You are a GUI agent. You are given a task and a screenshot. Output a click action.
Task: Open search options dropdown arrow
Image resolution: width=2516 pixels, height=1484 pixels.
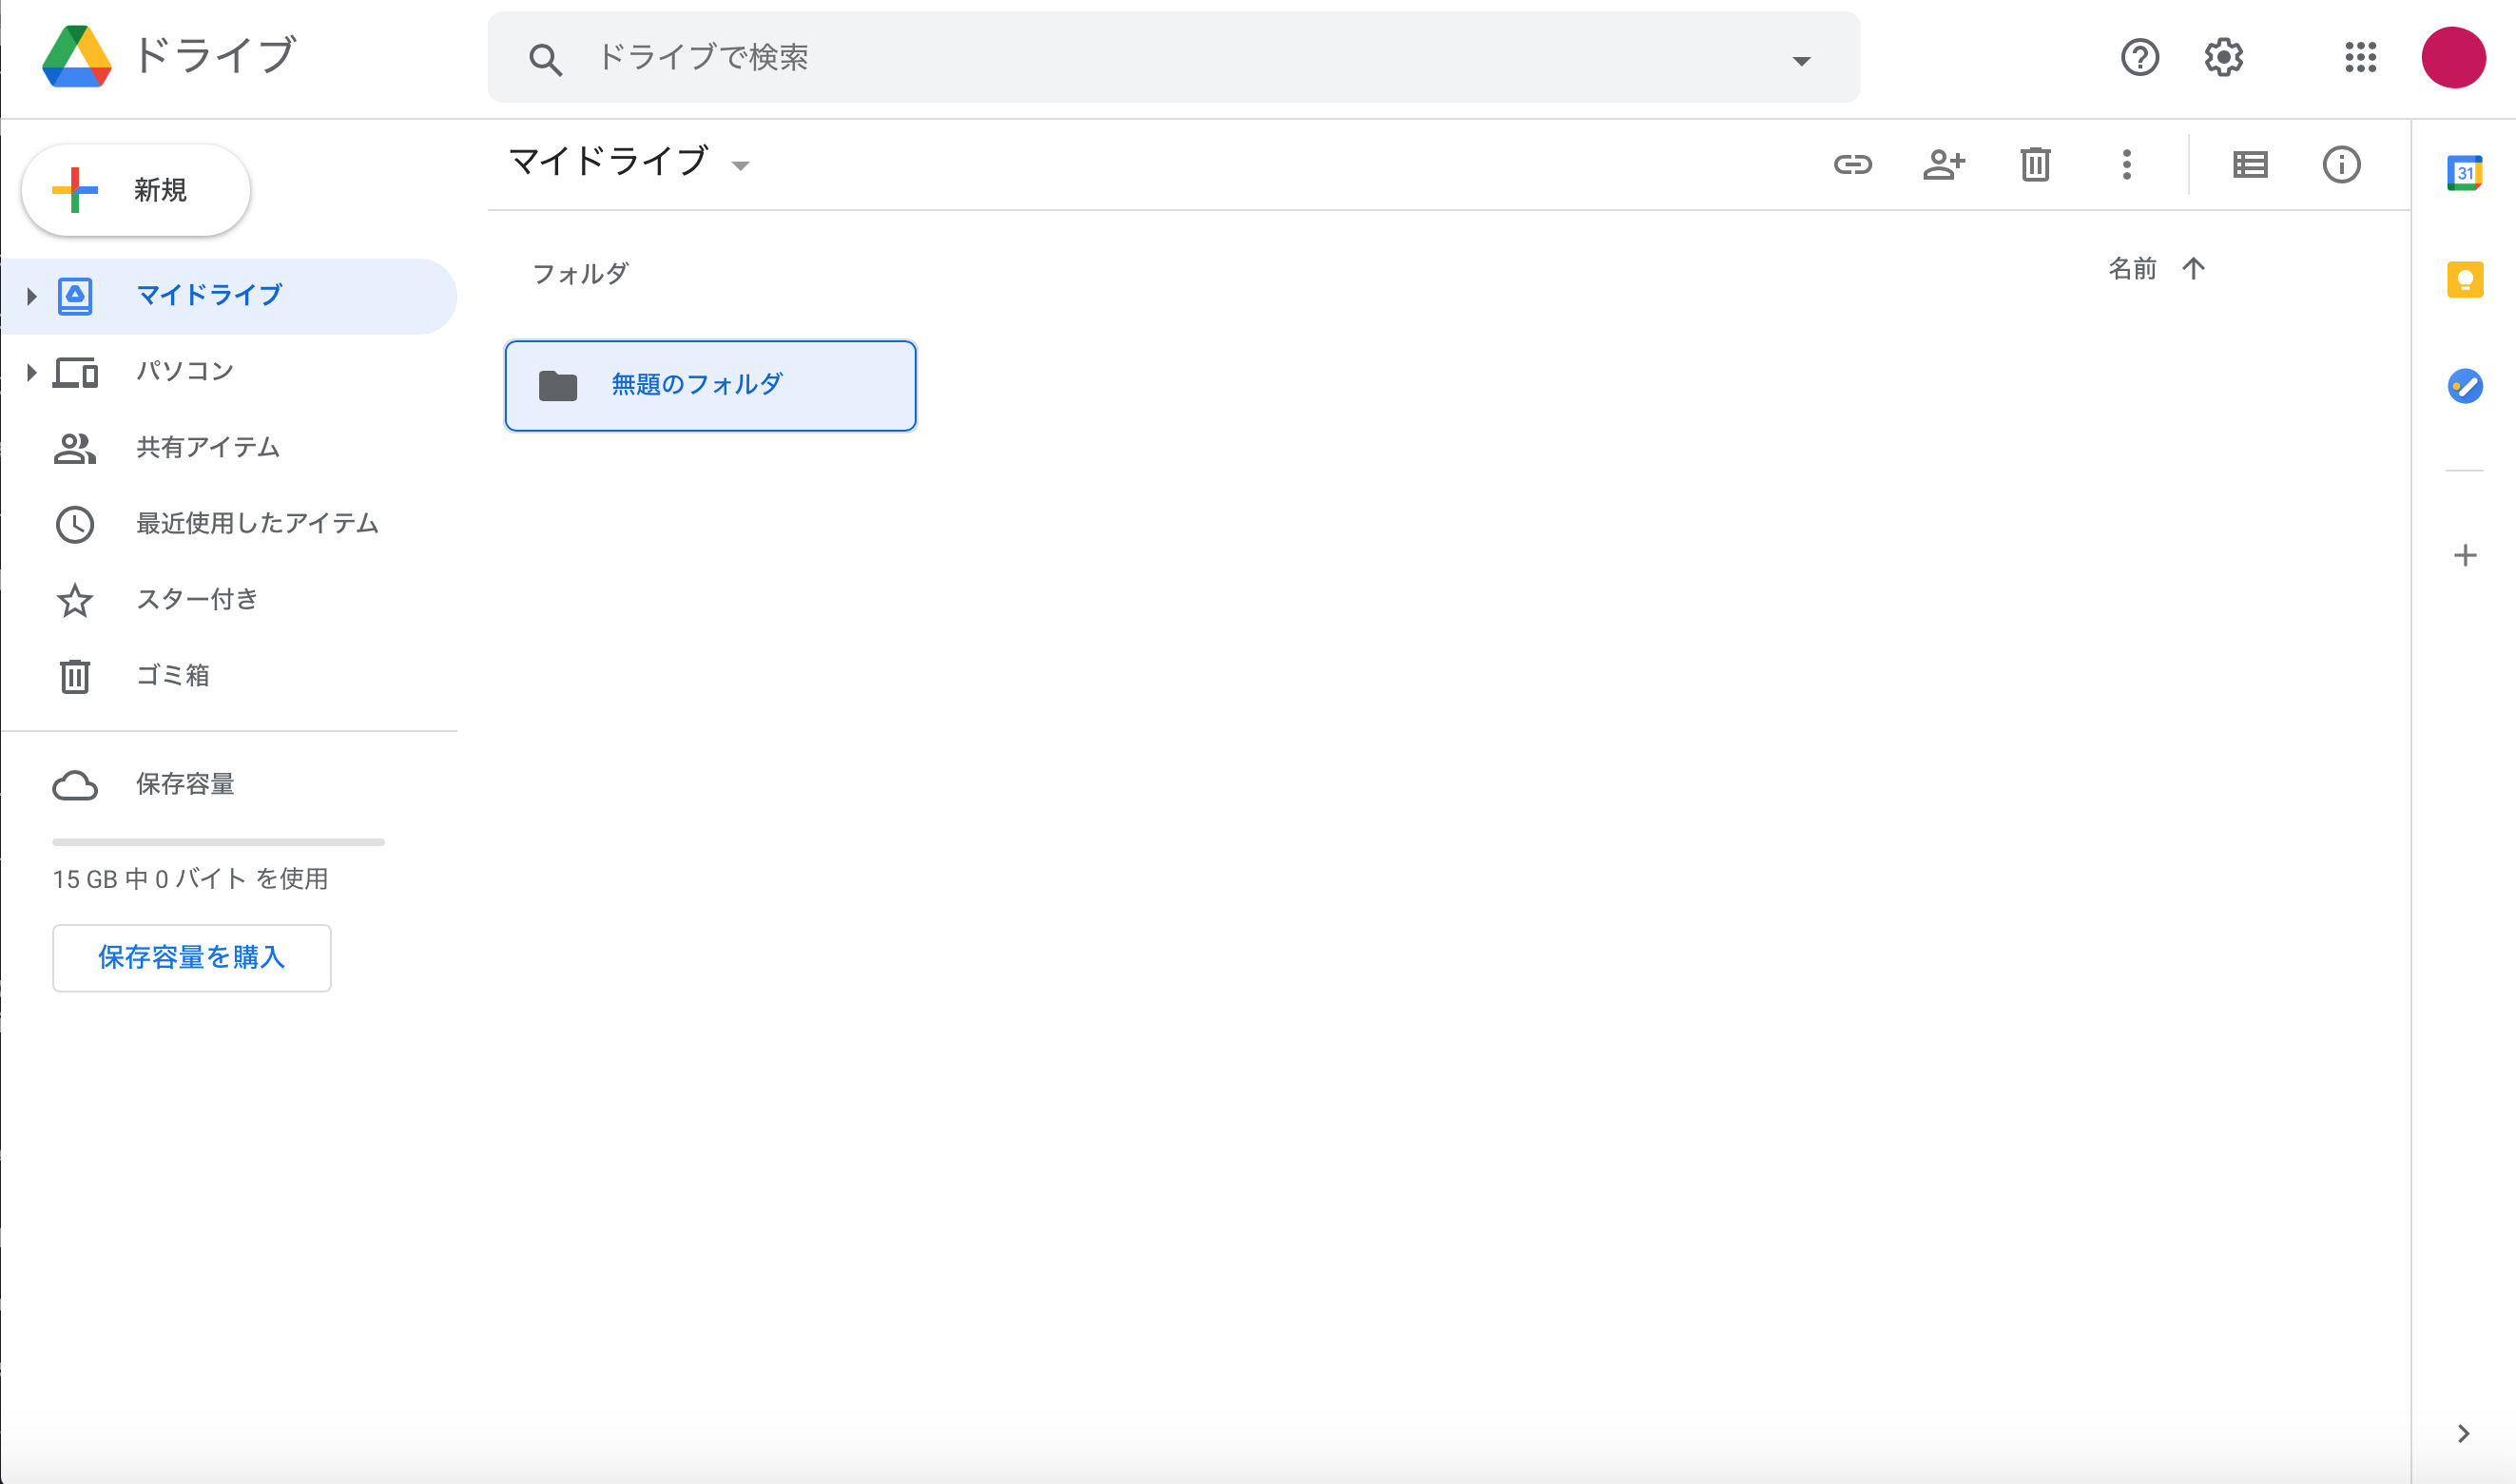click(x=1801, y=60)
